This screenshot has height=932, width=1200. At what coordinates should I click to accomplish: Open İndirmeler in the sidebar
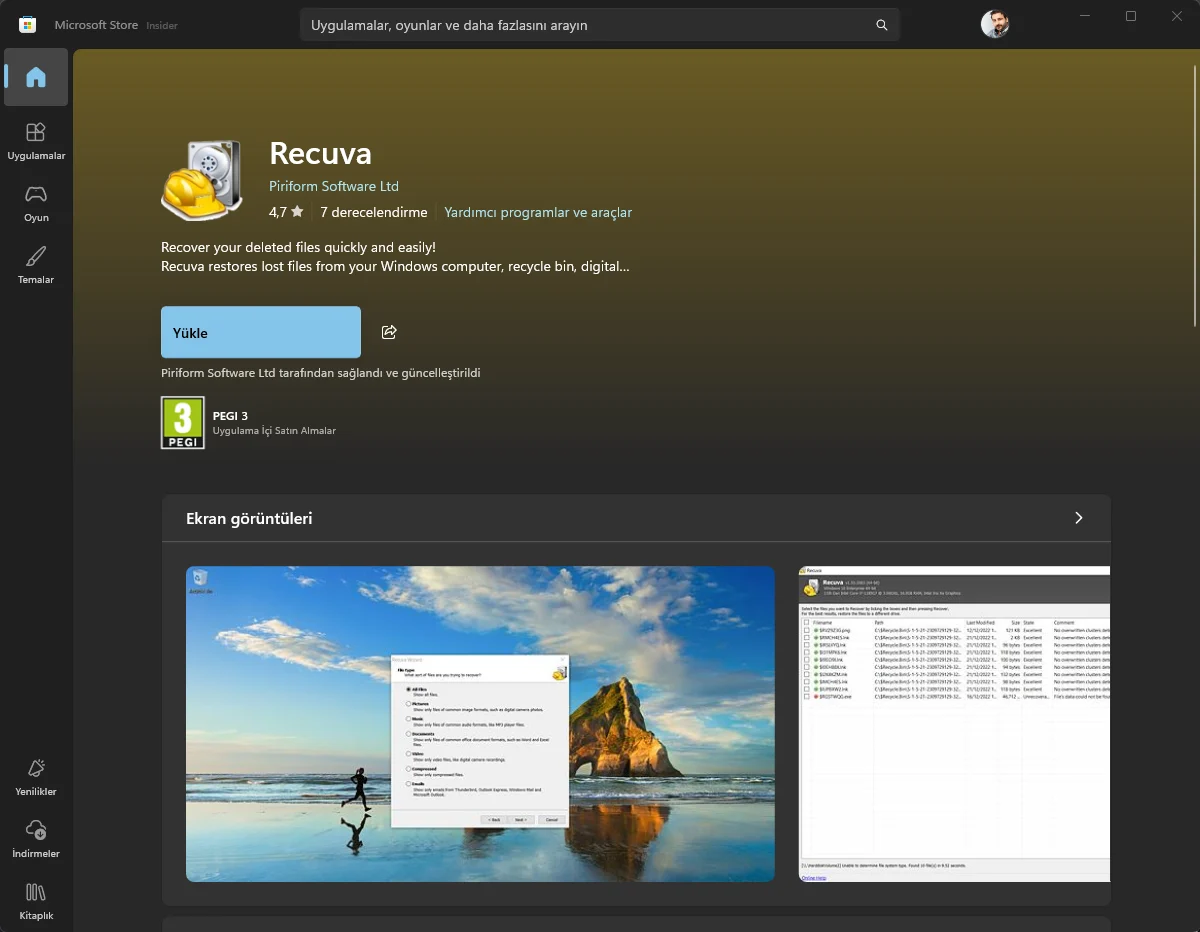(x=36, y=839)
